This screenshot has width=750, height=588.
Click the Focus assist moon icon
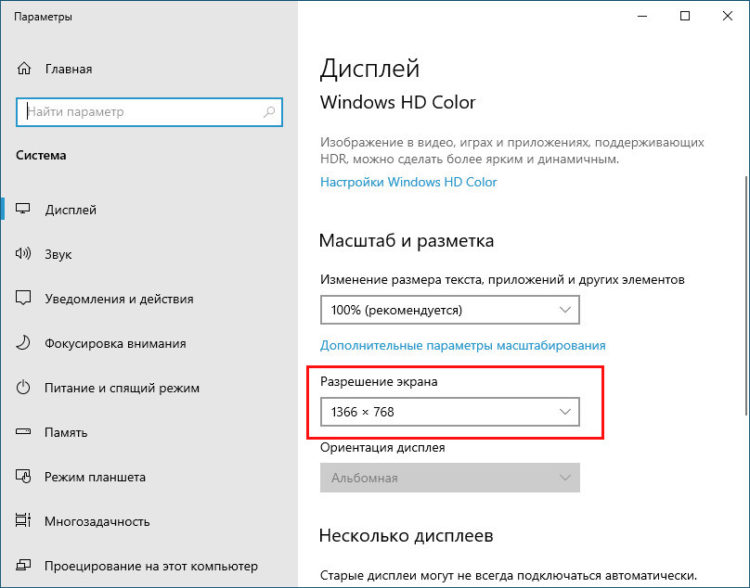(24, 343)
